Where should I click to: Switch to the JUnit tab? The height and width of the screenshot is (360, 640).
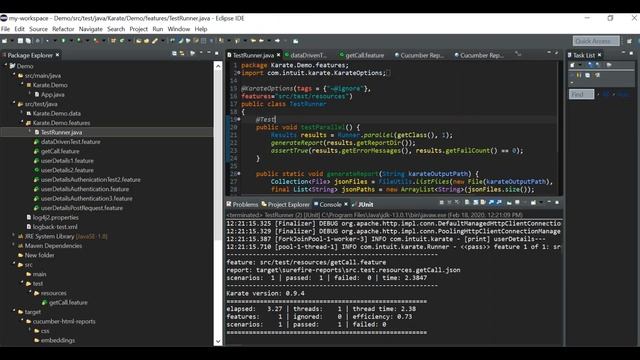[362, 204]
